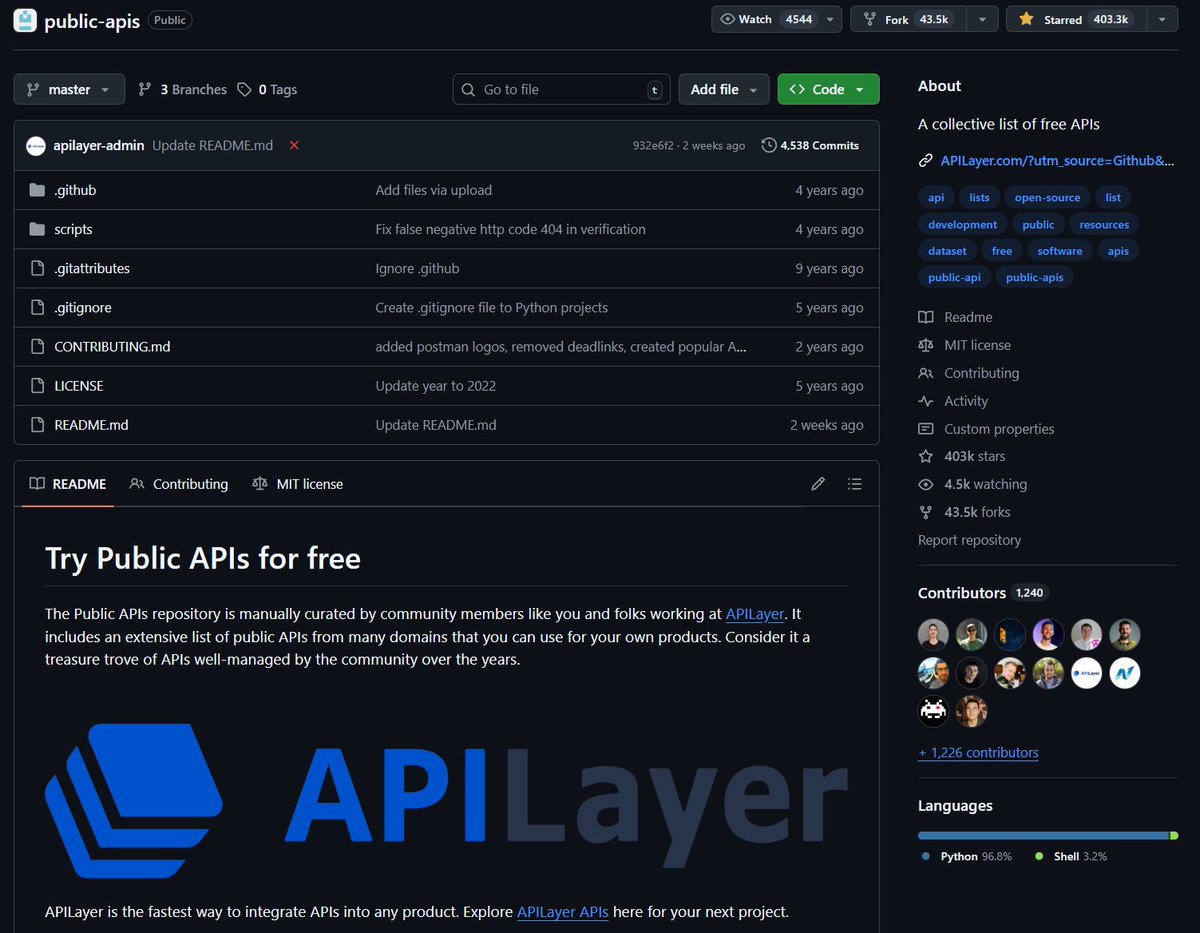Click Report repository
Screen dimensions: 1200x933
pos(970,540)
